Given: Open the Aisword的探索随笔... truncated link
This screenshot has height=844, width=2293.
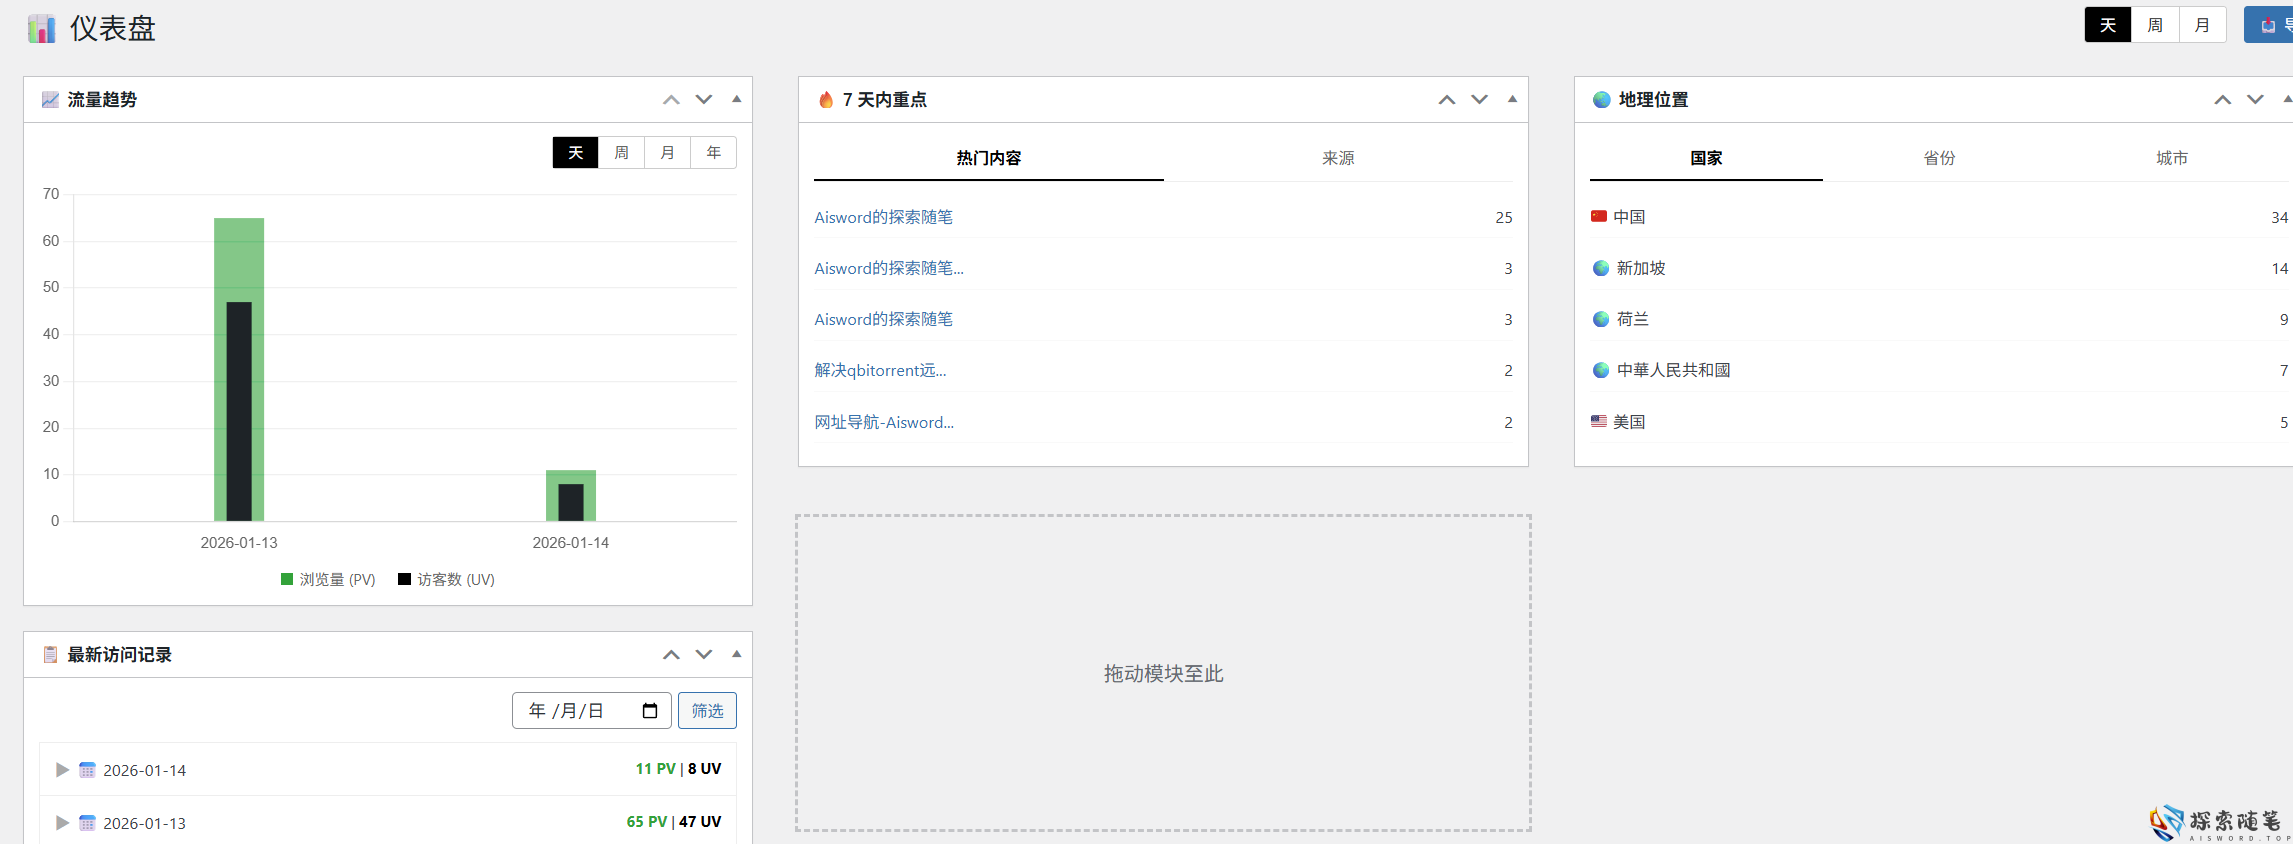Looking at the screenshot, I should [889, 268].
